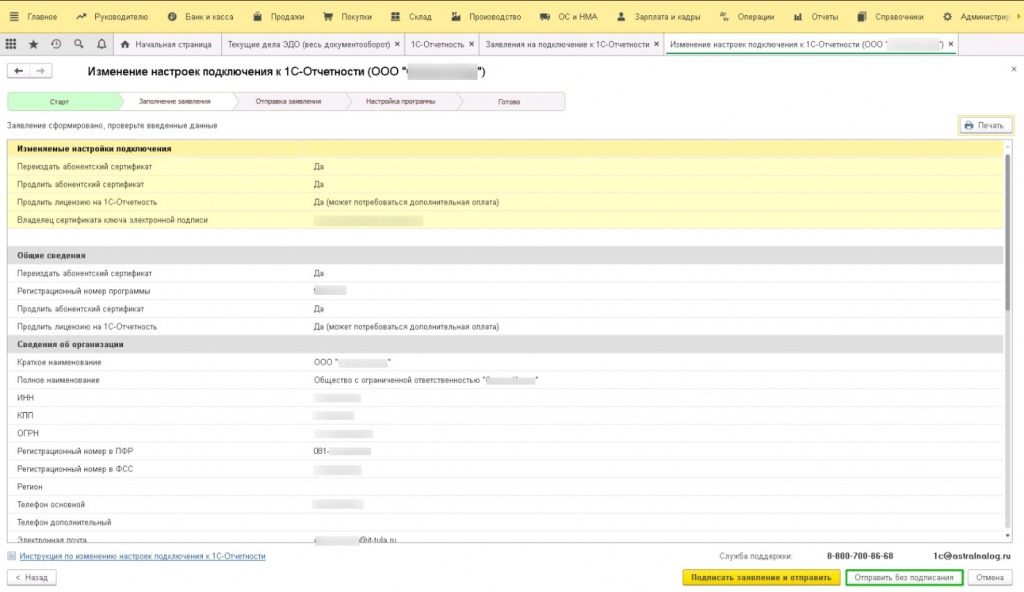Open Склад section

click(411, 16)
